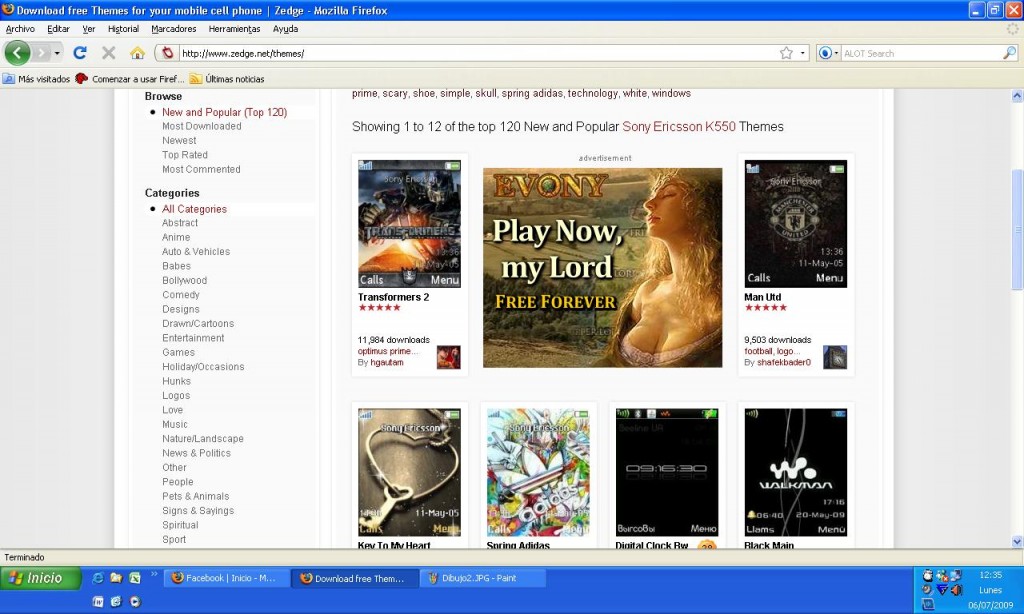1024x614 pixels.
Task: Browse Top Rated themes
Action: (x=185, y=155)
